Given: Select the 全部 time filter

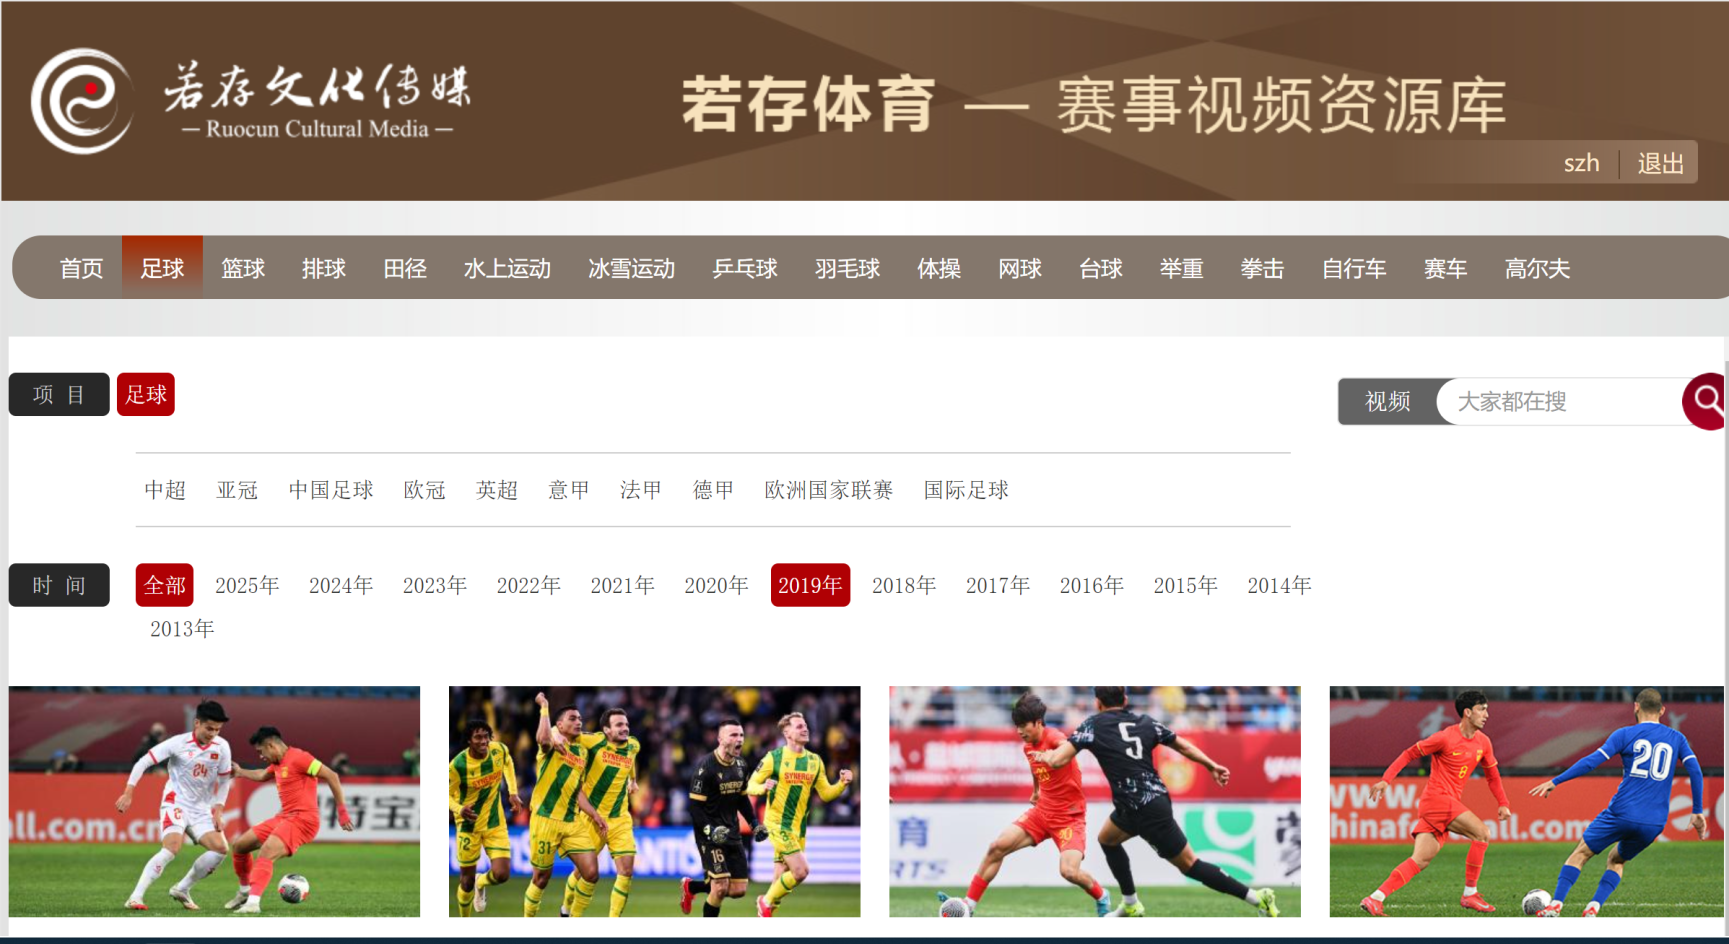Looking at the screenshot, I should (x=165, y=585).
